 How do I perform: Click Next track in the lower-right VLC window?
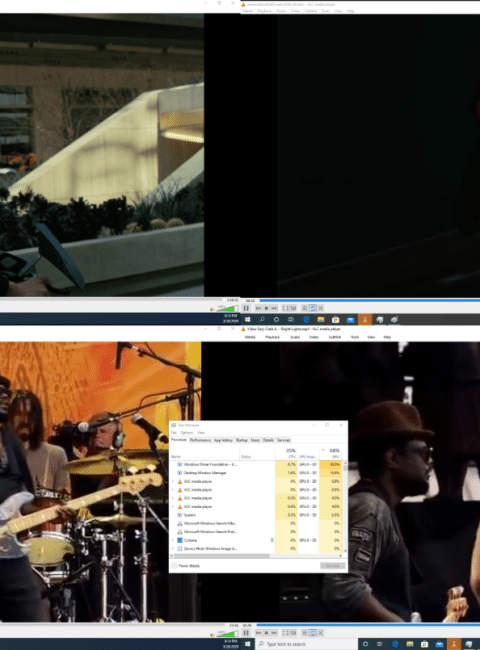274,633
